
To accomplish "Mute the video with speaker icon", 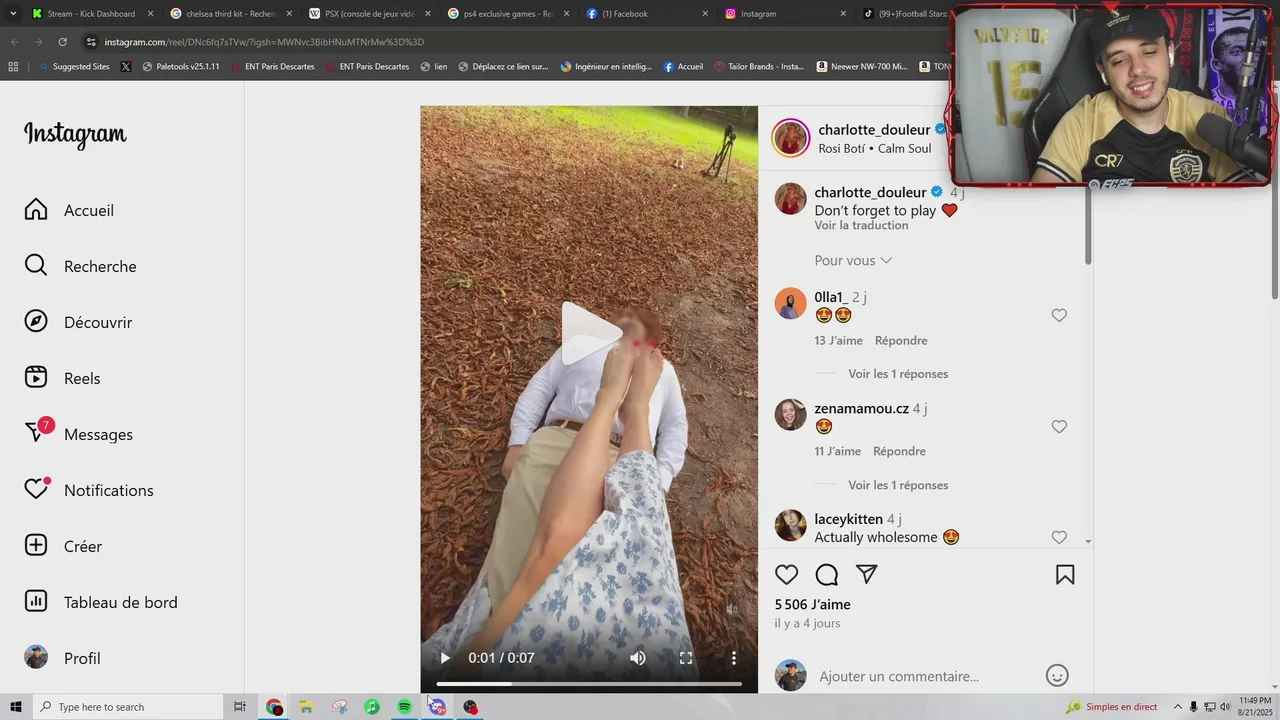I will [x=638, y=658].
